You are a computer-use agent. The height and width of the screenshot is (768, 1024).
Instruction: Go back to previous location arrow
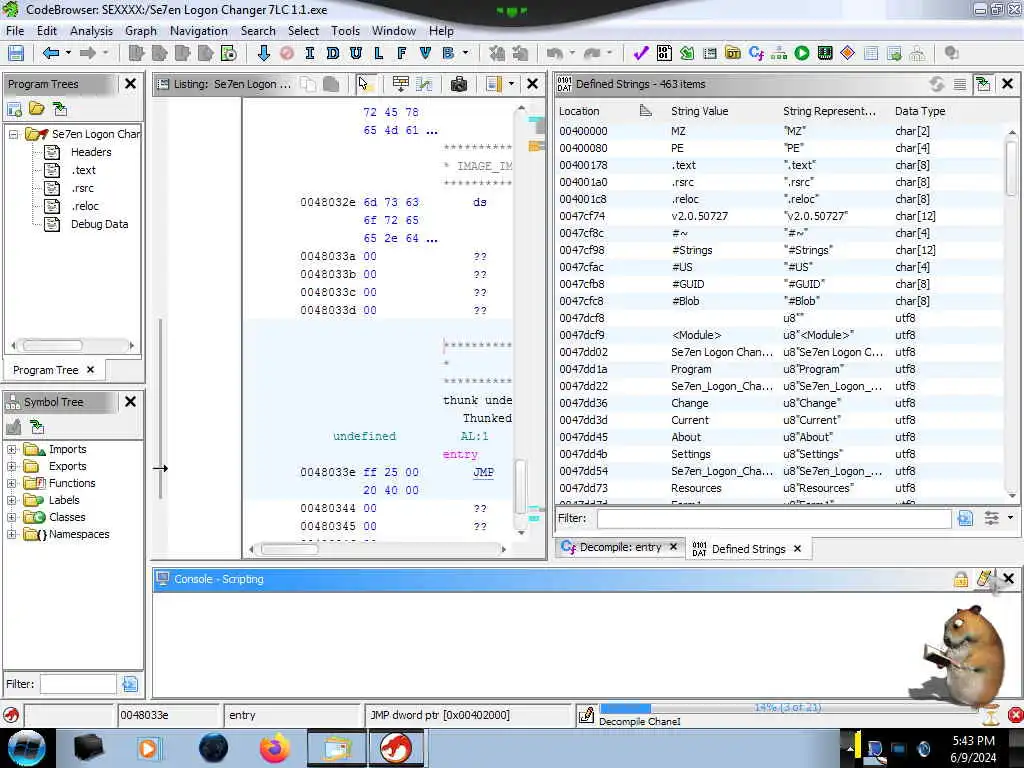pyautogui.click(x=51, y=54)
